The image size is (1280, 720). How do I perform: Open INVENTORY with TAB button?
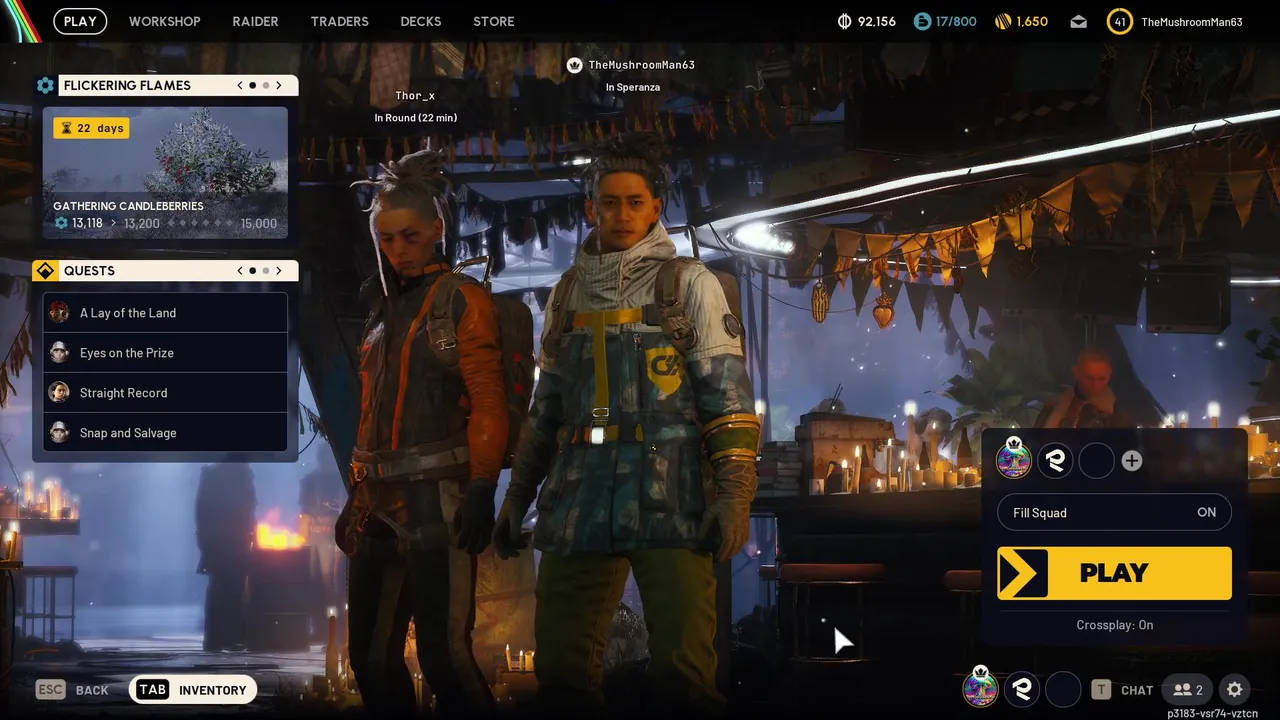pos(193,690)
